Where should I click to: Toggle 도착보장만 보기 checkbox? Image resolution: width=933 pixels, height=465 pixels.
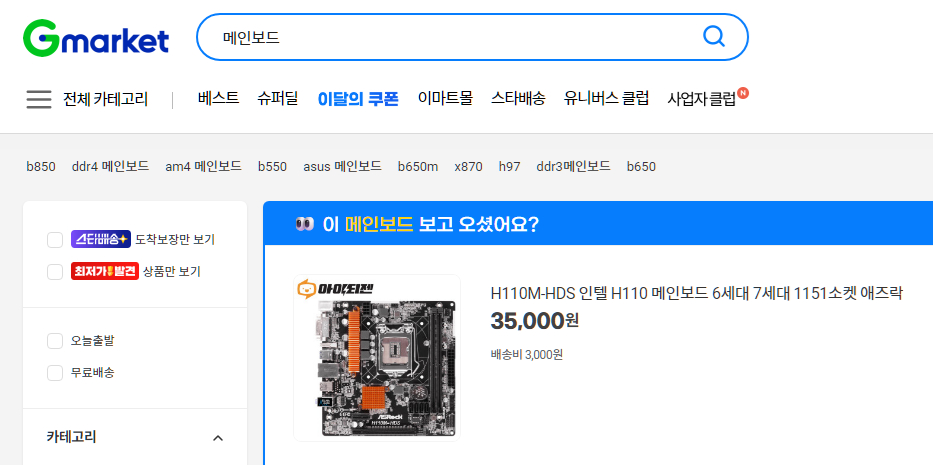tap(55, 240)
